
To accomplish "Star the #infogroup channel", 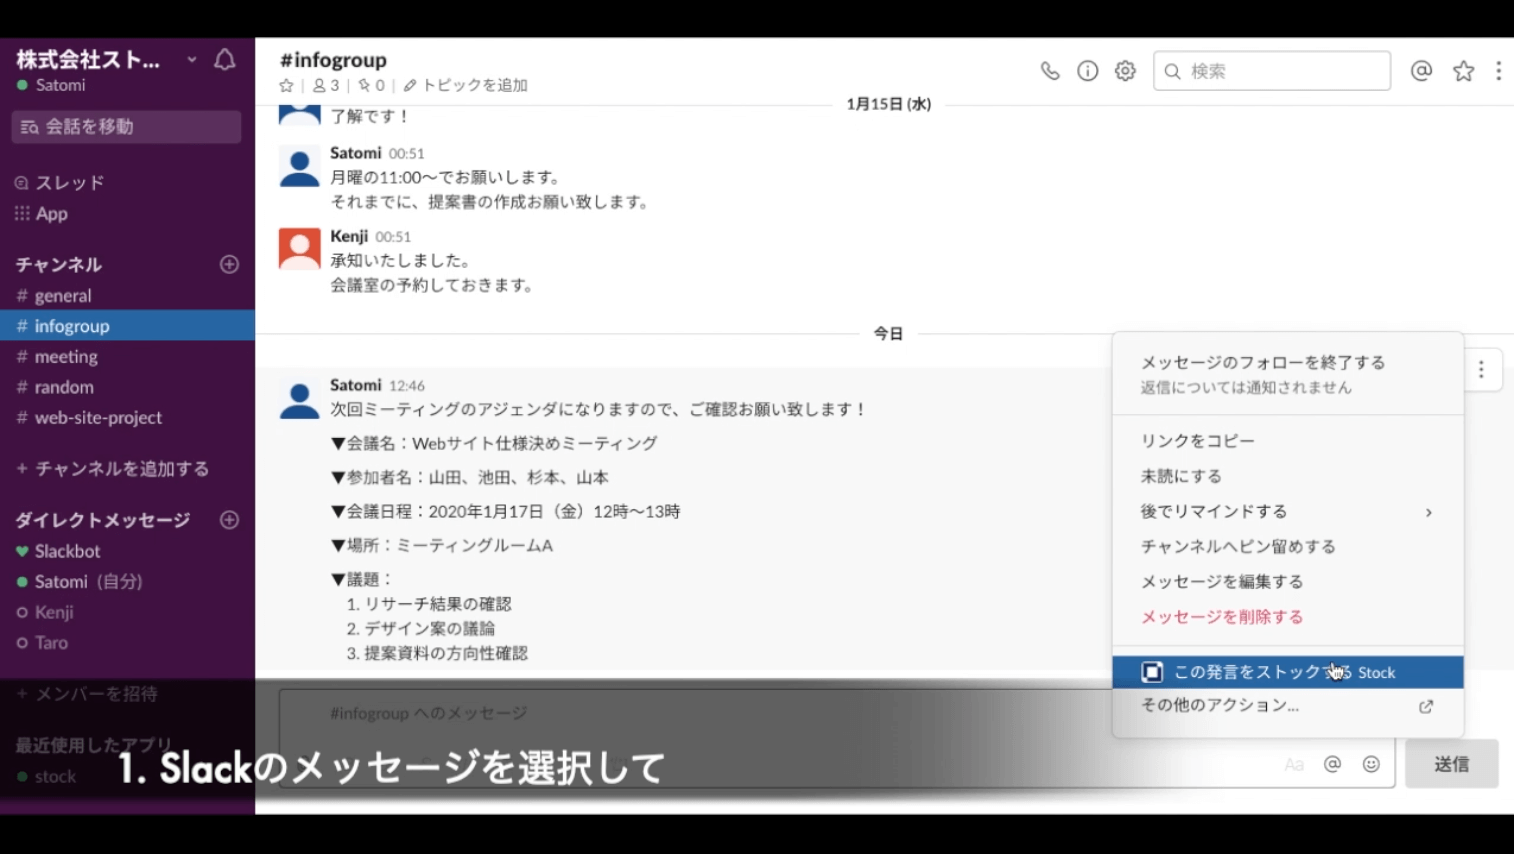I will [x=287, y=86].
